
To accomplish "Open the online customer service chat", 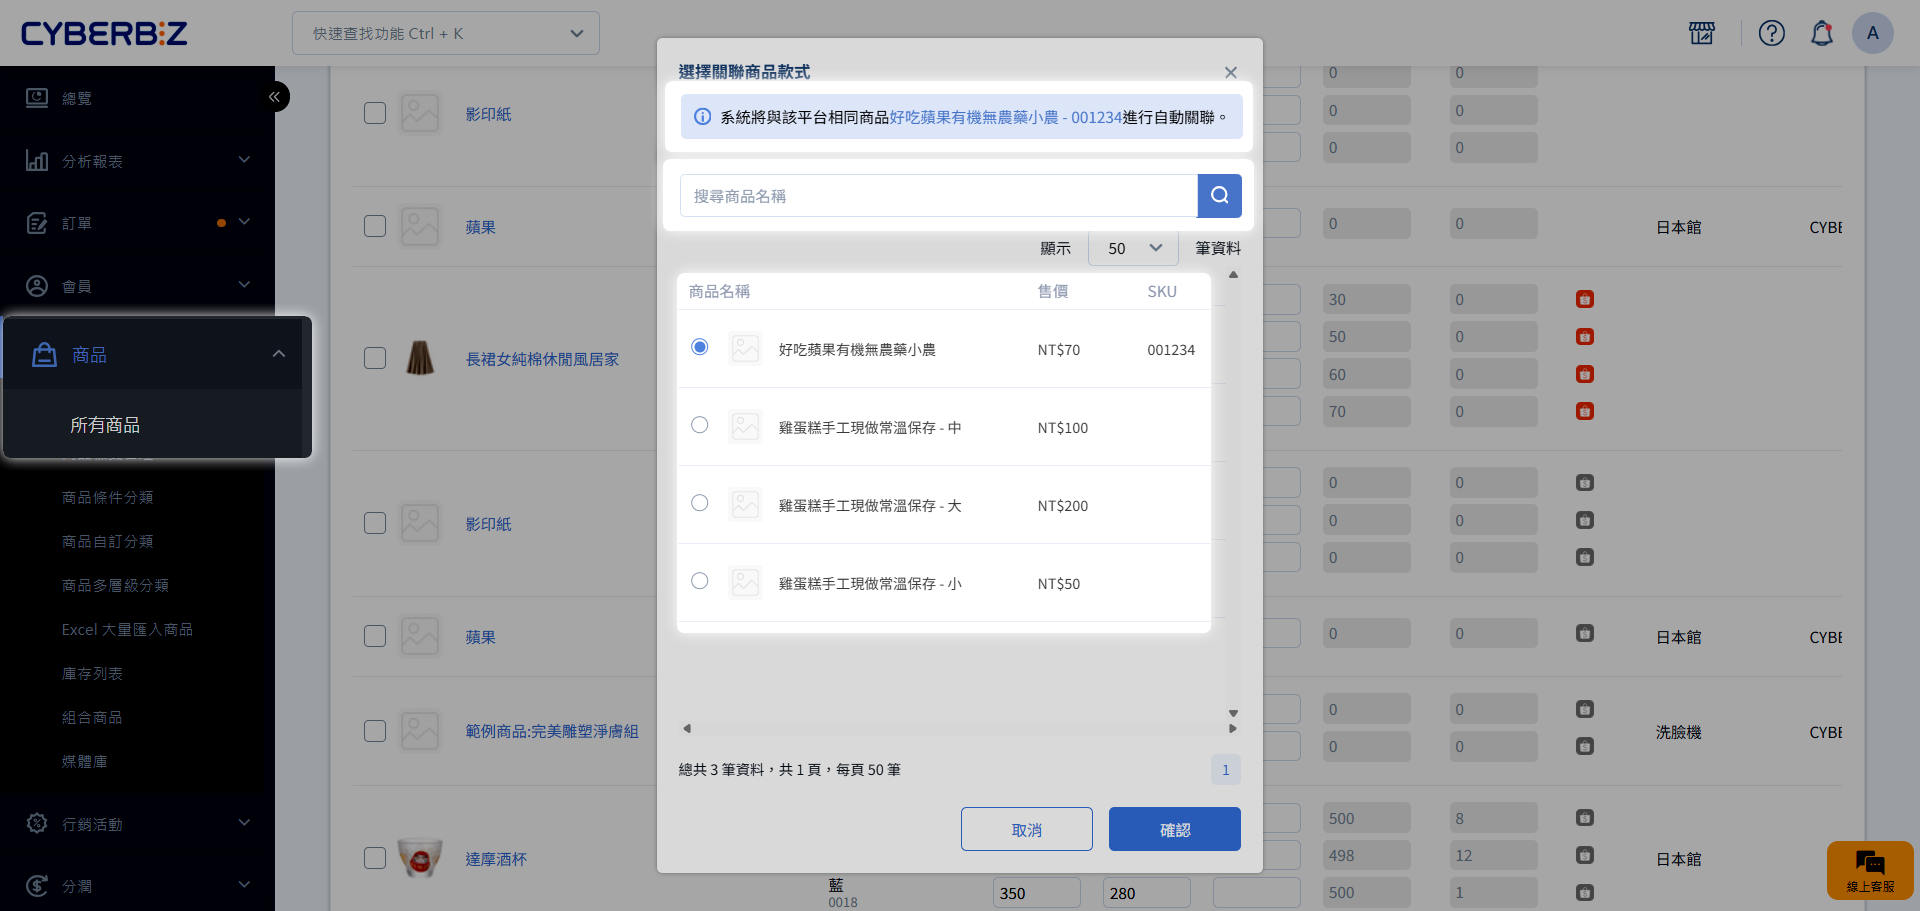I will tap(1869, 870).
